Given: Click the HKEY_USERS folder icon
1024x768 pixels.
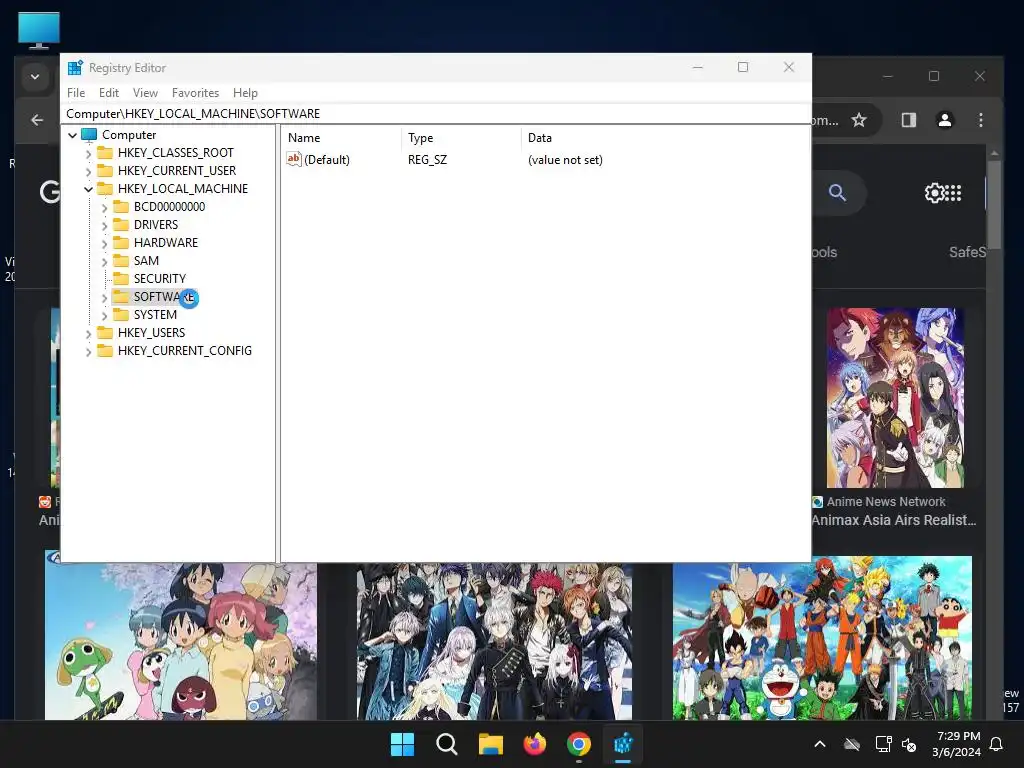Looking at the screenshot, I should click(104, 332).
